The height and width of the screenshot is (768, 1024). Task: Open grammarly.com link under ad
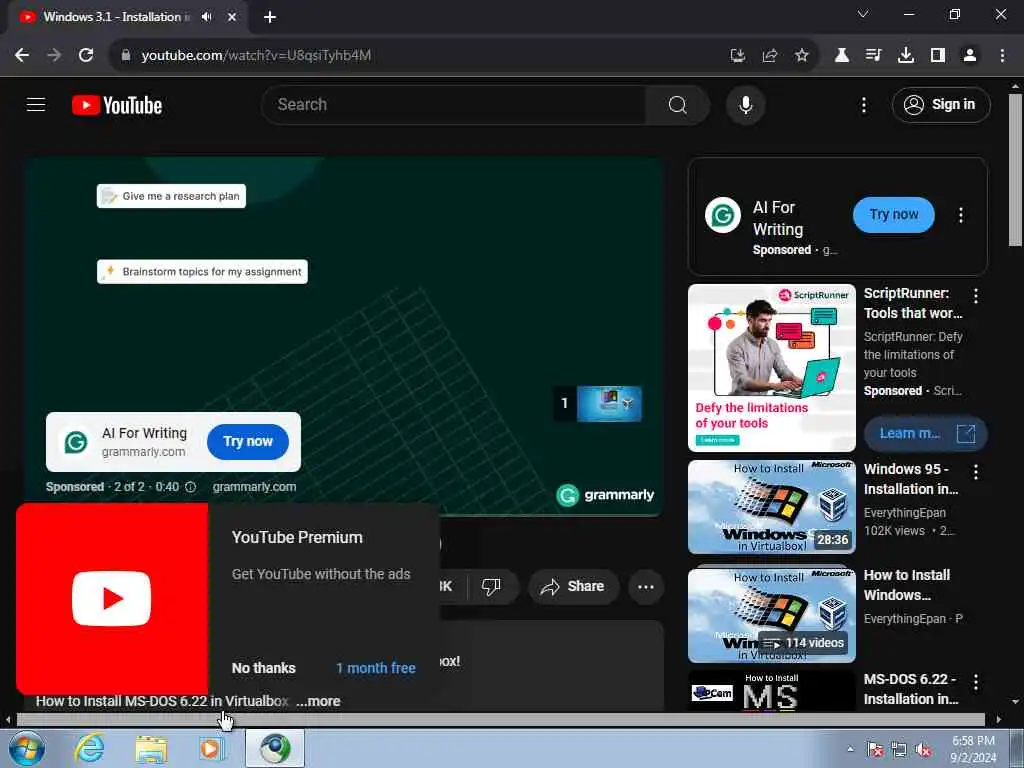pos(254,487)
